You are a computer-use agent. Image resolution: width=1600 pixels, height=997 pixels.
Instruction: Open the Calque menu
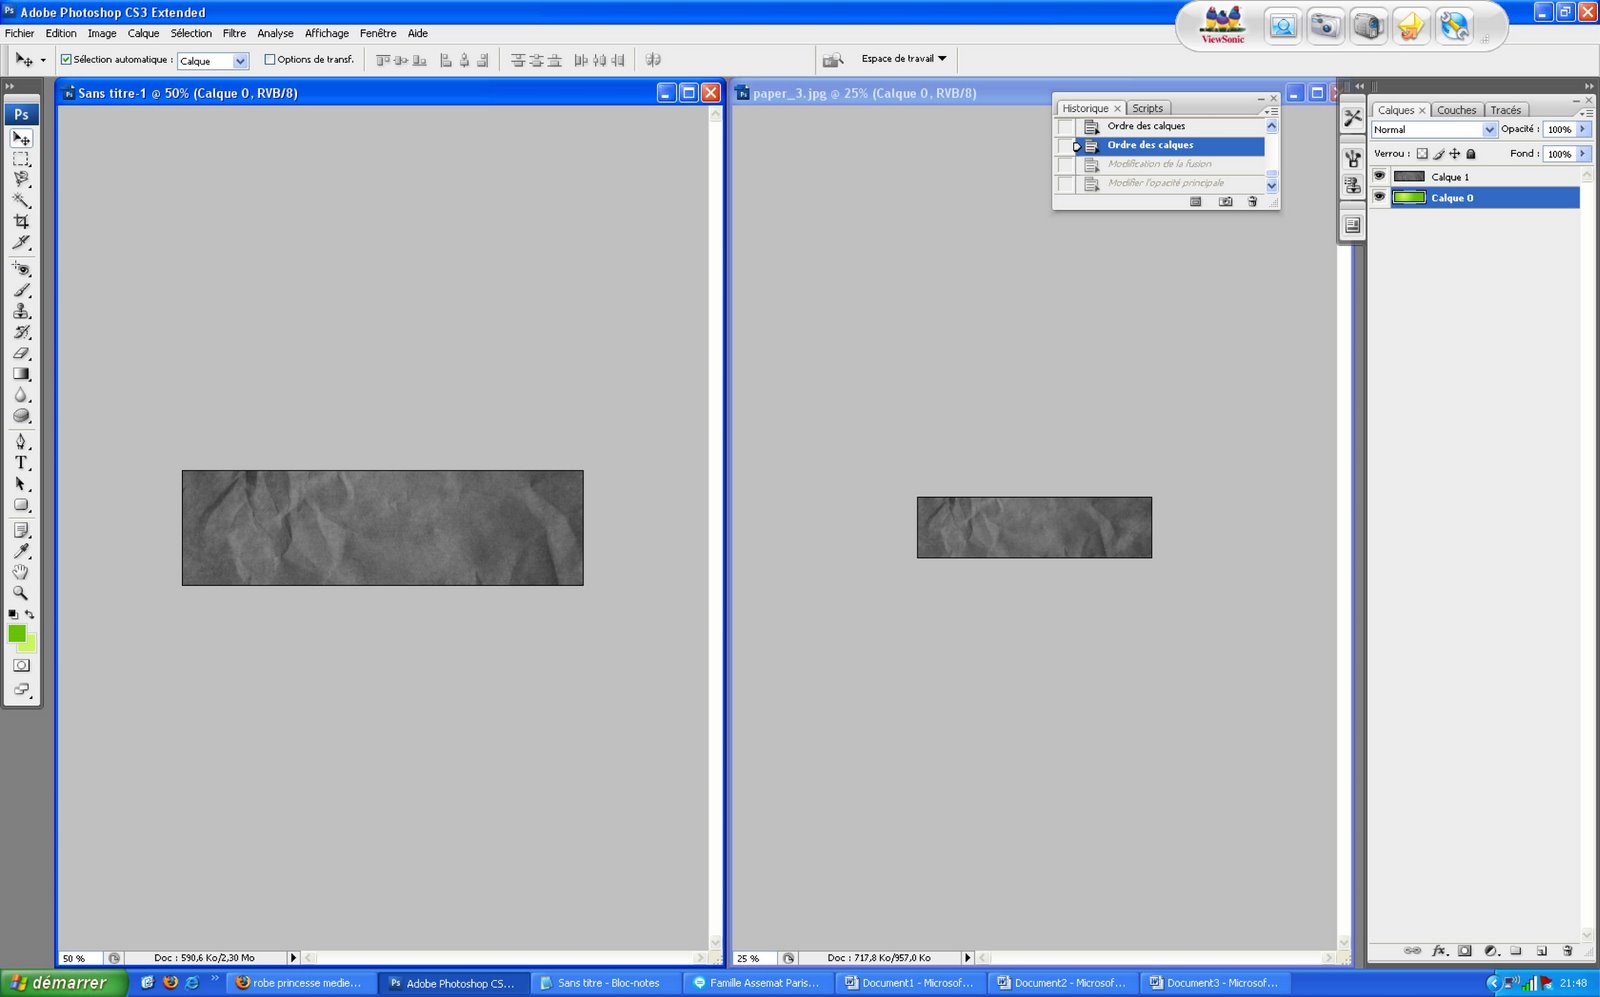(x=143, y=33)
